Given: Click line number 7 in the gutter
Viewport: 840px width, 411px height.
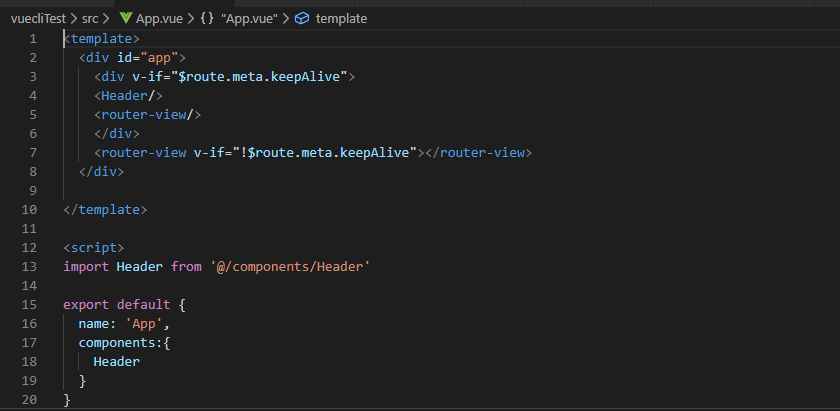Looking at the screenshot, I should (33, 153).
